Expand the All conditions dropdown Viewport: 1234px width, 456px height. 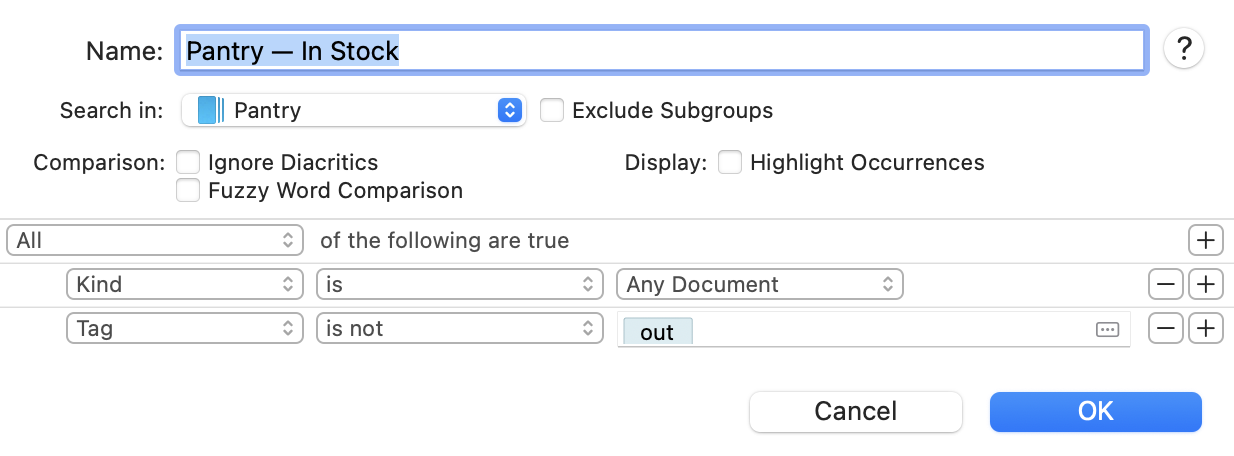pyautogui.click(x=154, y=241)
